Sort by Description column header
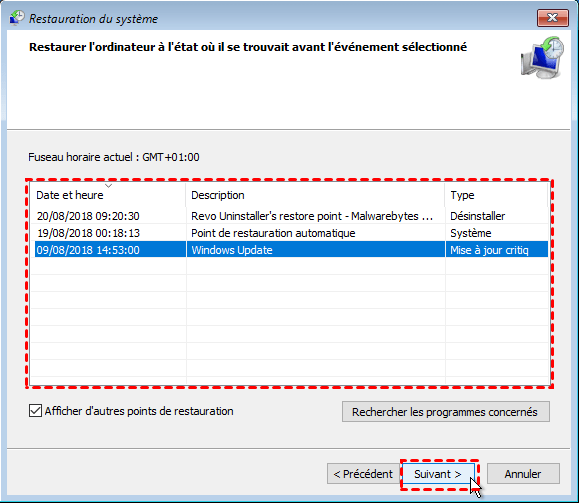 pyautogui.click(x=315, y=195)
